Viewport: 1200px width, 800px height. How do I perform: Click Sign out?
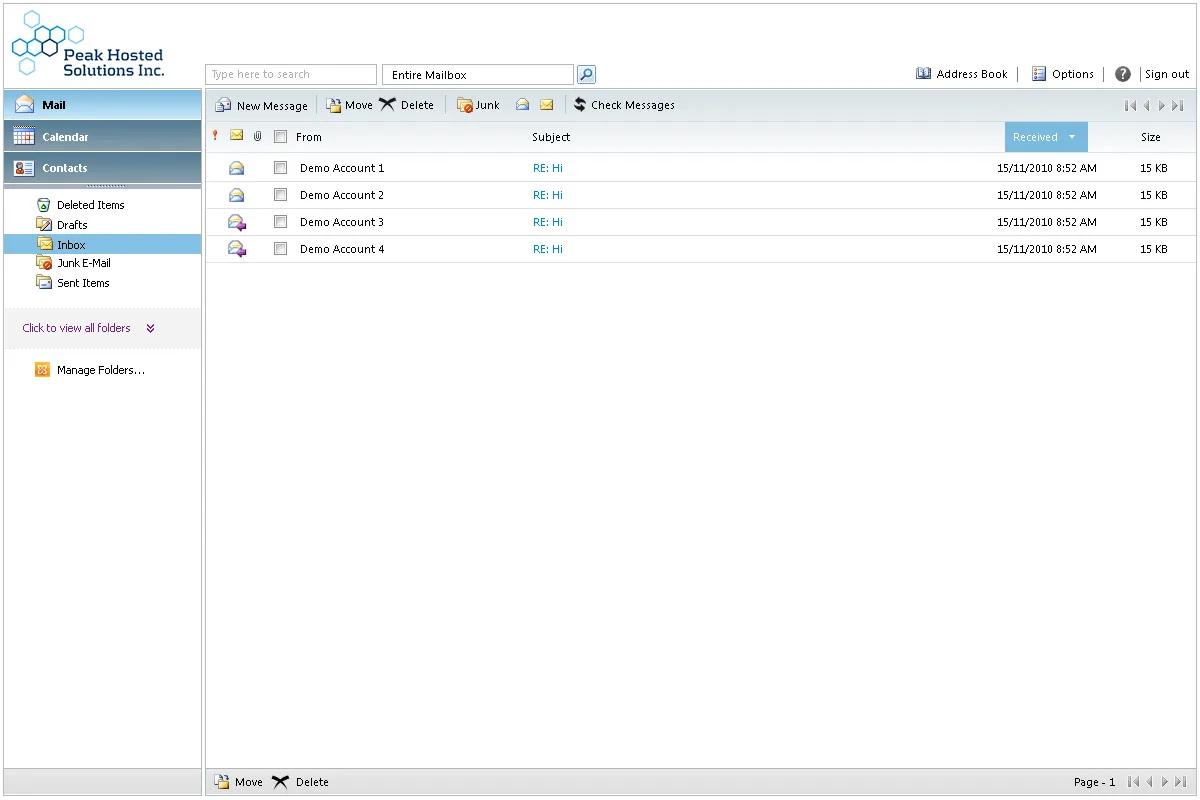click(x=1167, y=74)
